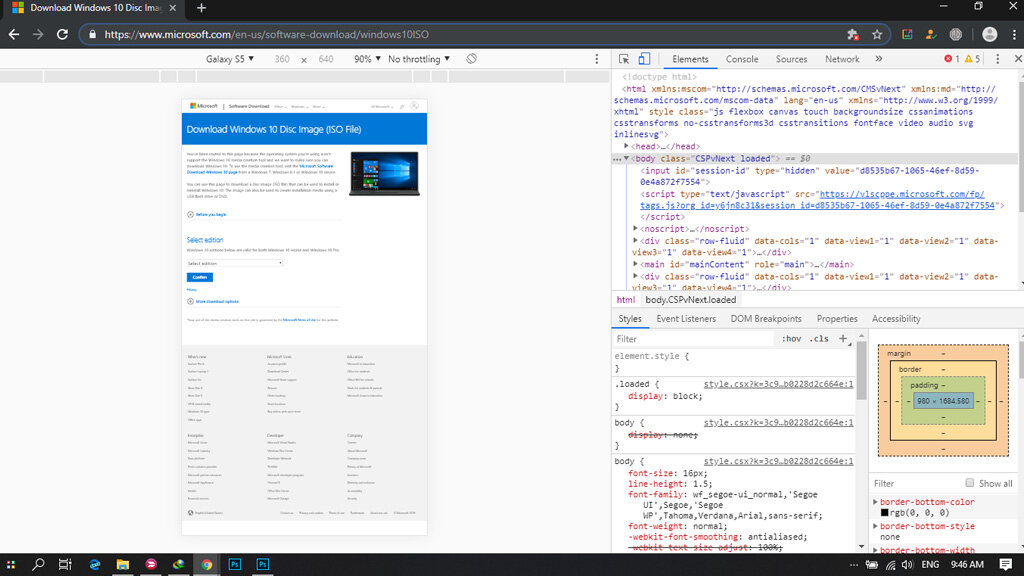Open the Properties sub-tab
The width and height of the screenshot is (1024, 576).
(x=837, y=319)
